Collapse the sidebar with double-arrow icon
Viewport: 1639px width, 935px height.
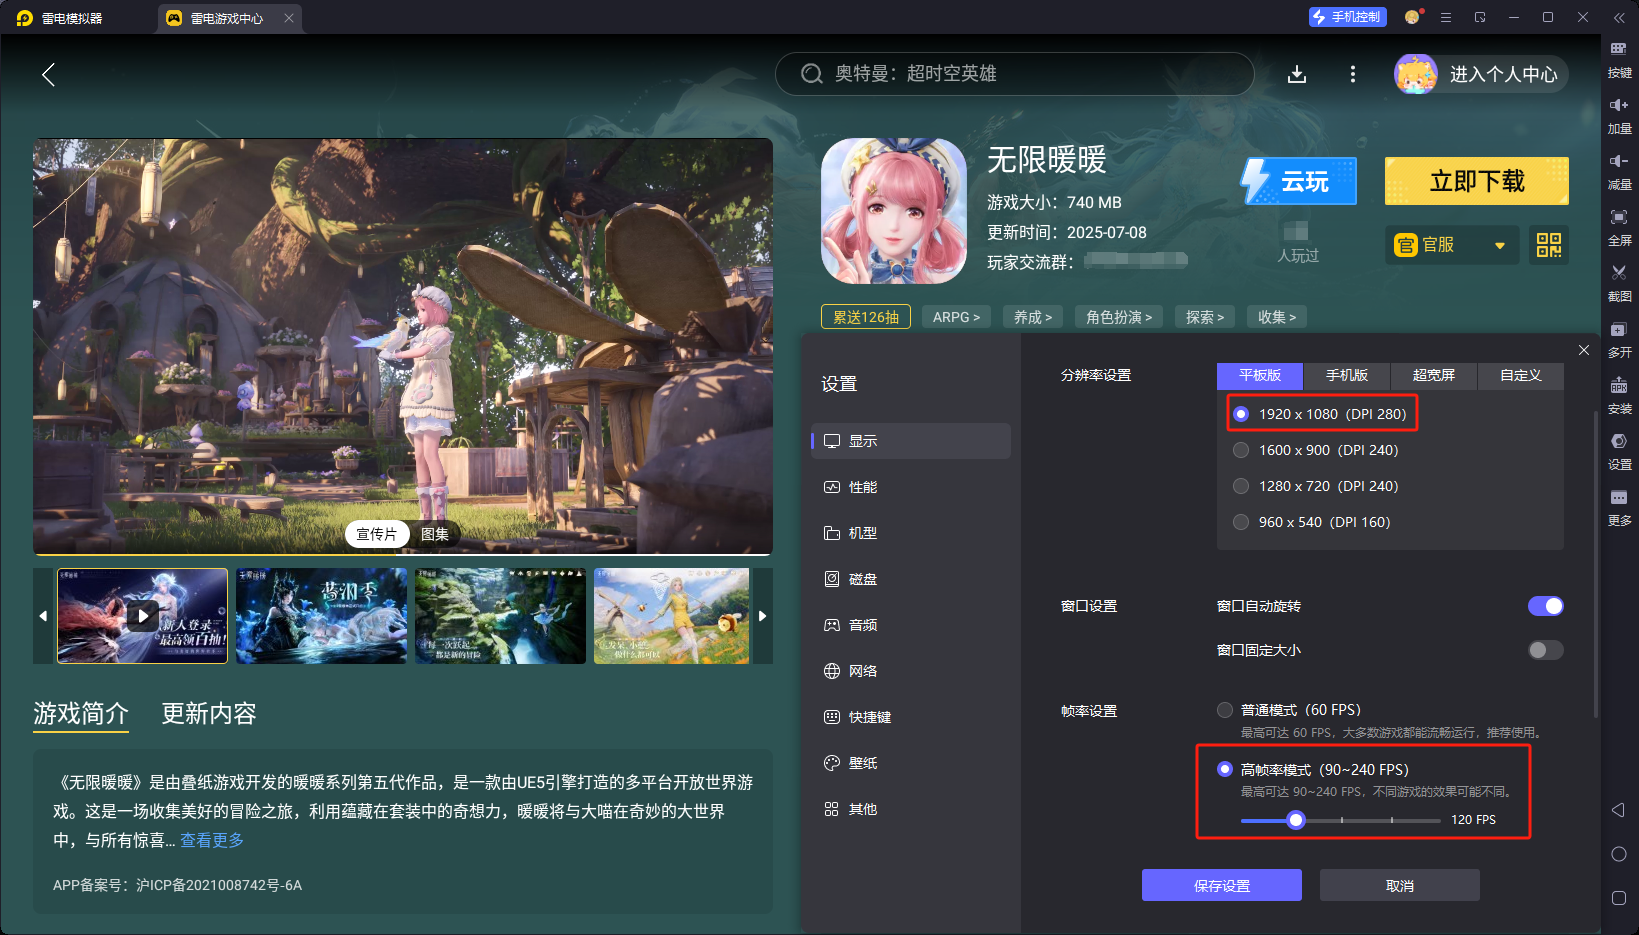(1619, 18)
